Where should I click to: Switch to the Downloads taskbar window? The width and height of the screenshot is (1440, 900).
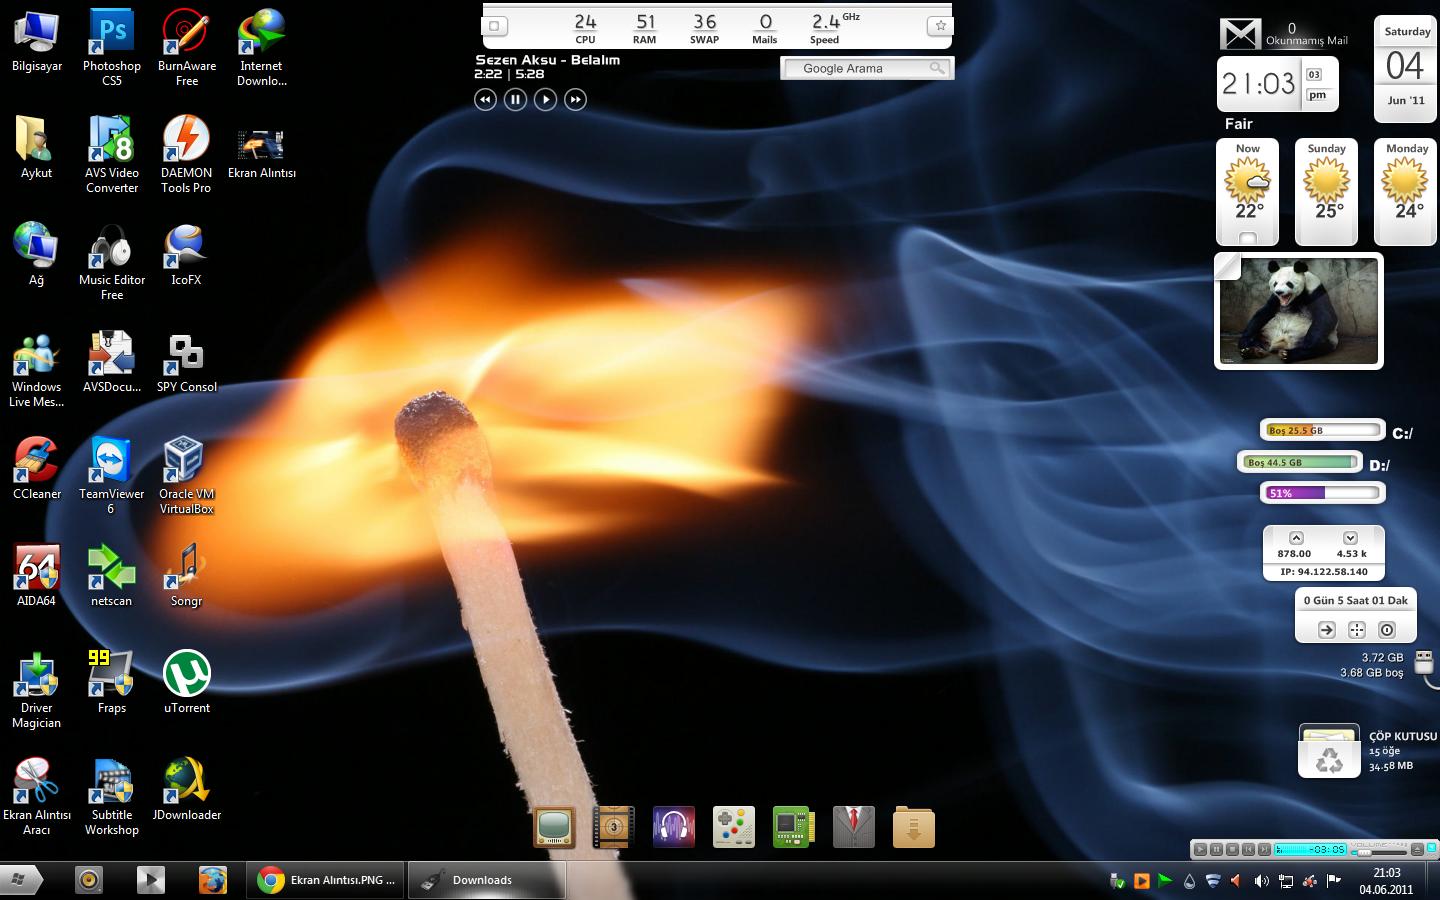pos(487,880)
